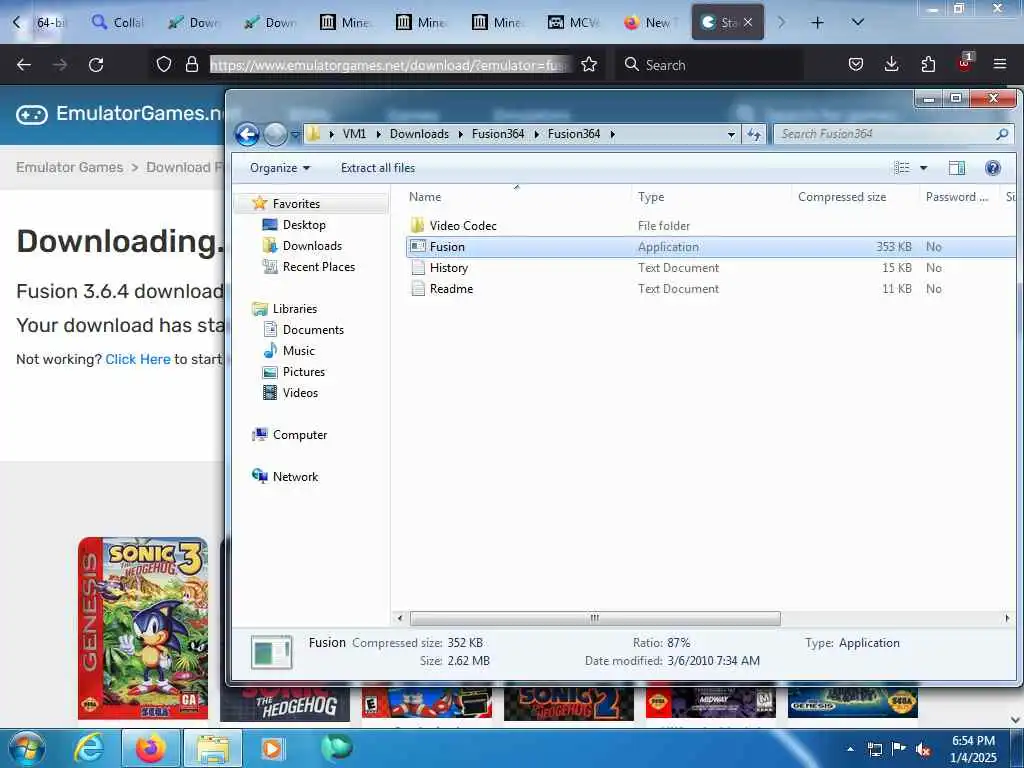Click the horizontal scrollbar thumb in file list
This screenshot has height=768, width=1024.
(594, 618)
